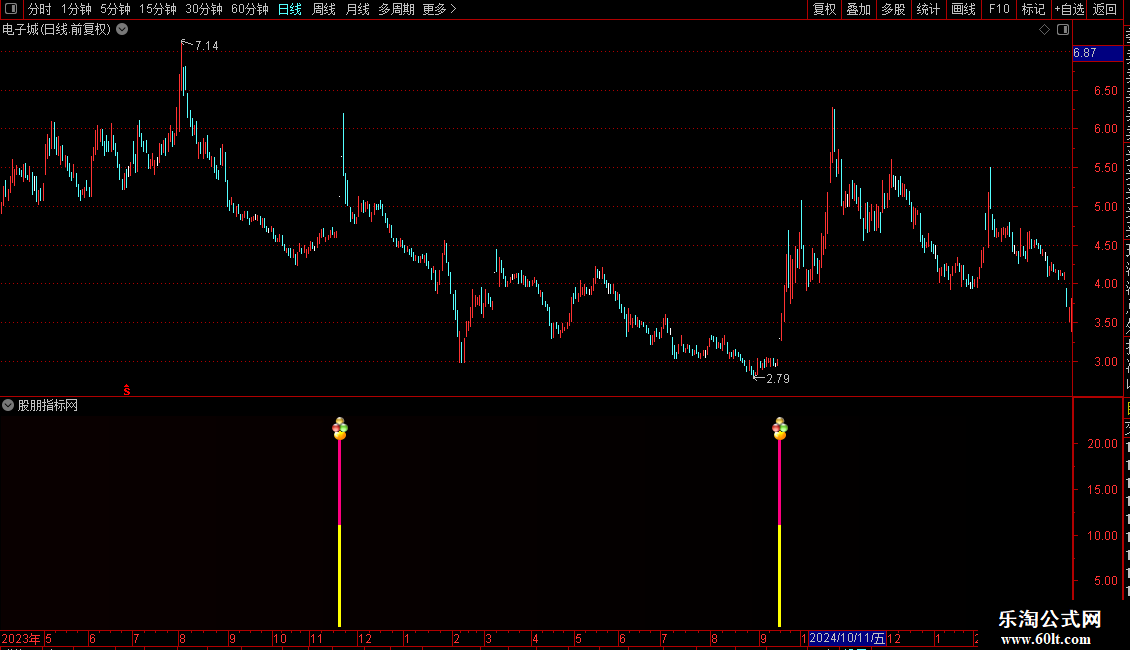Viewport: 1130px width, 650px height.
Task: Select the 15分钟 period tab
Action: tap(157, 9)
